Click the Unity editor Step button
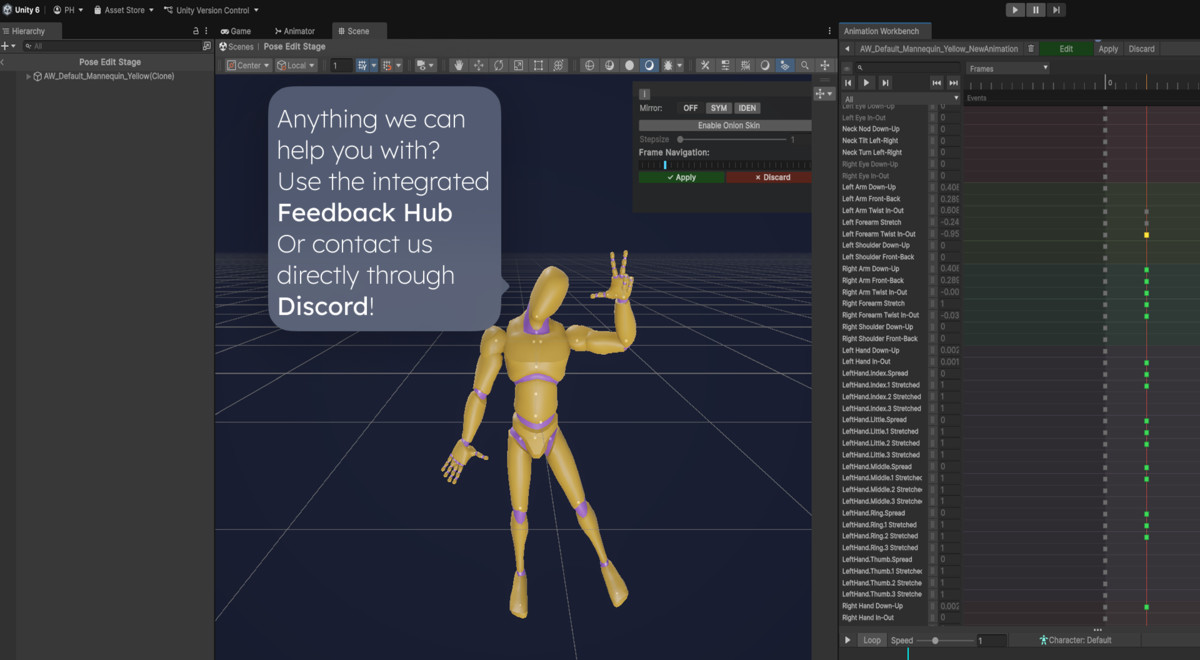Image resolution: width=1200 pixels, height=660 pixels. click(1057, 10)
